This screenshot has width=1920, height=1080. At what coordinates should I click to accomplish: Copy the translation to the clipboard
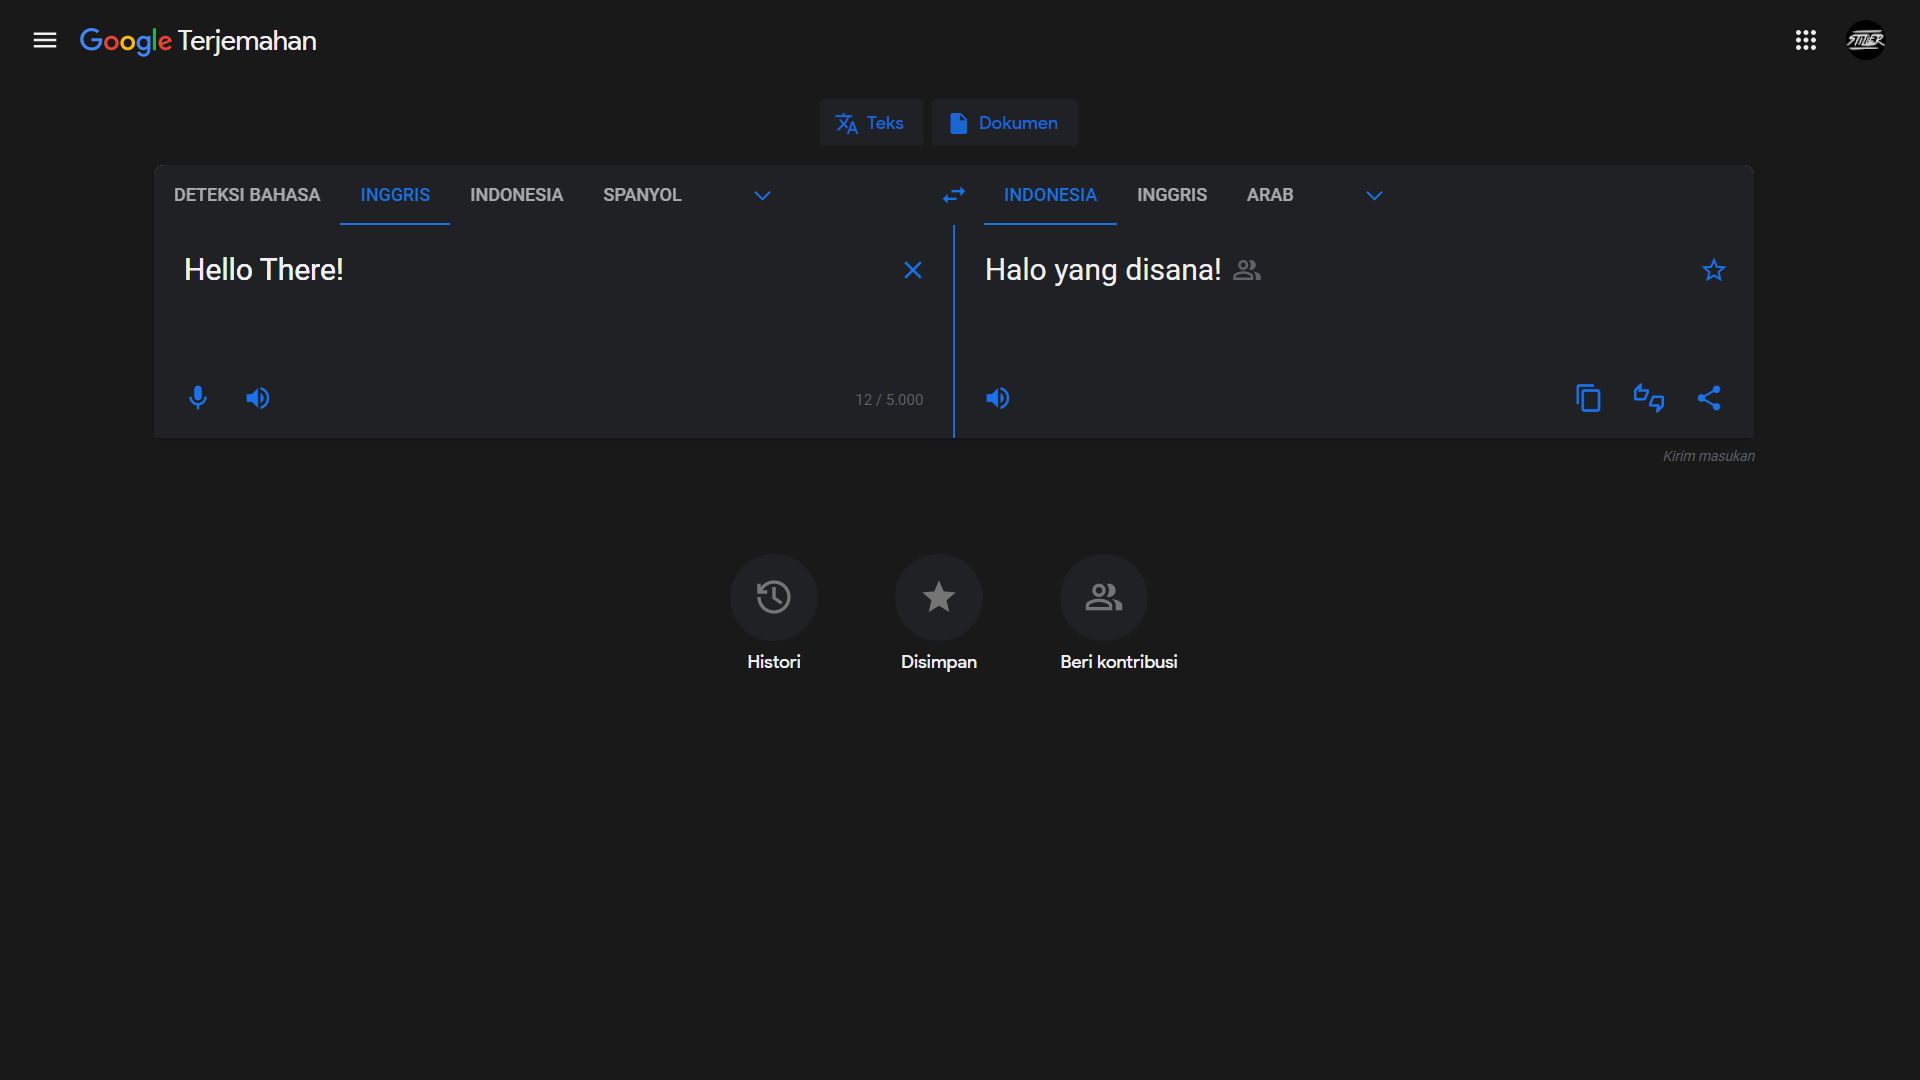(1588, 398)
